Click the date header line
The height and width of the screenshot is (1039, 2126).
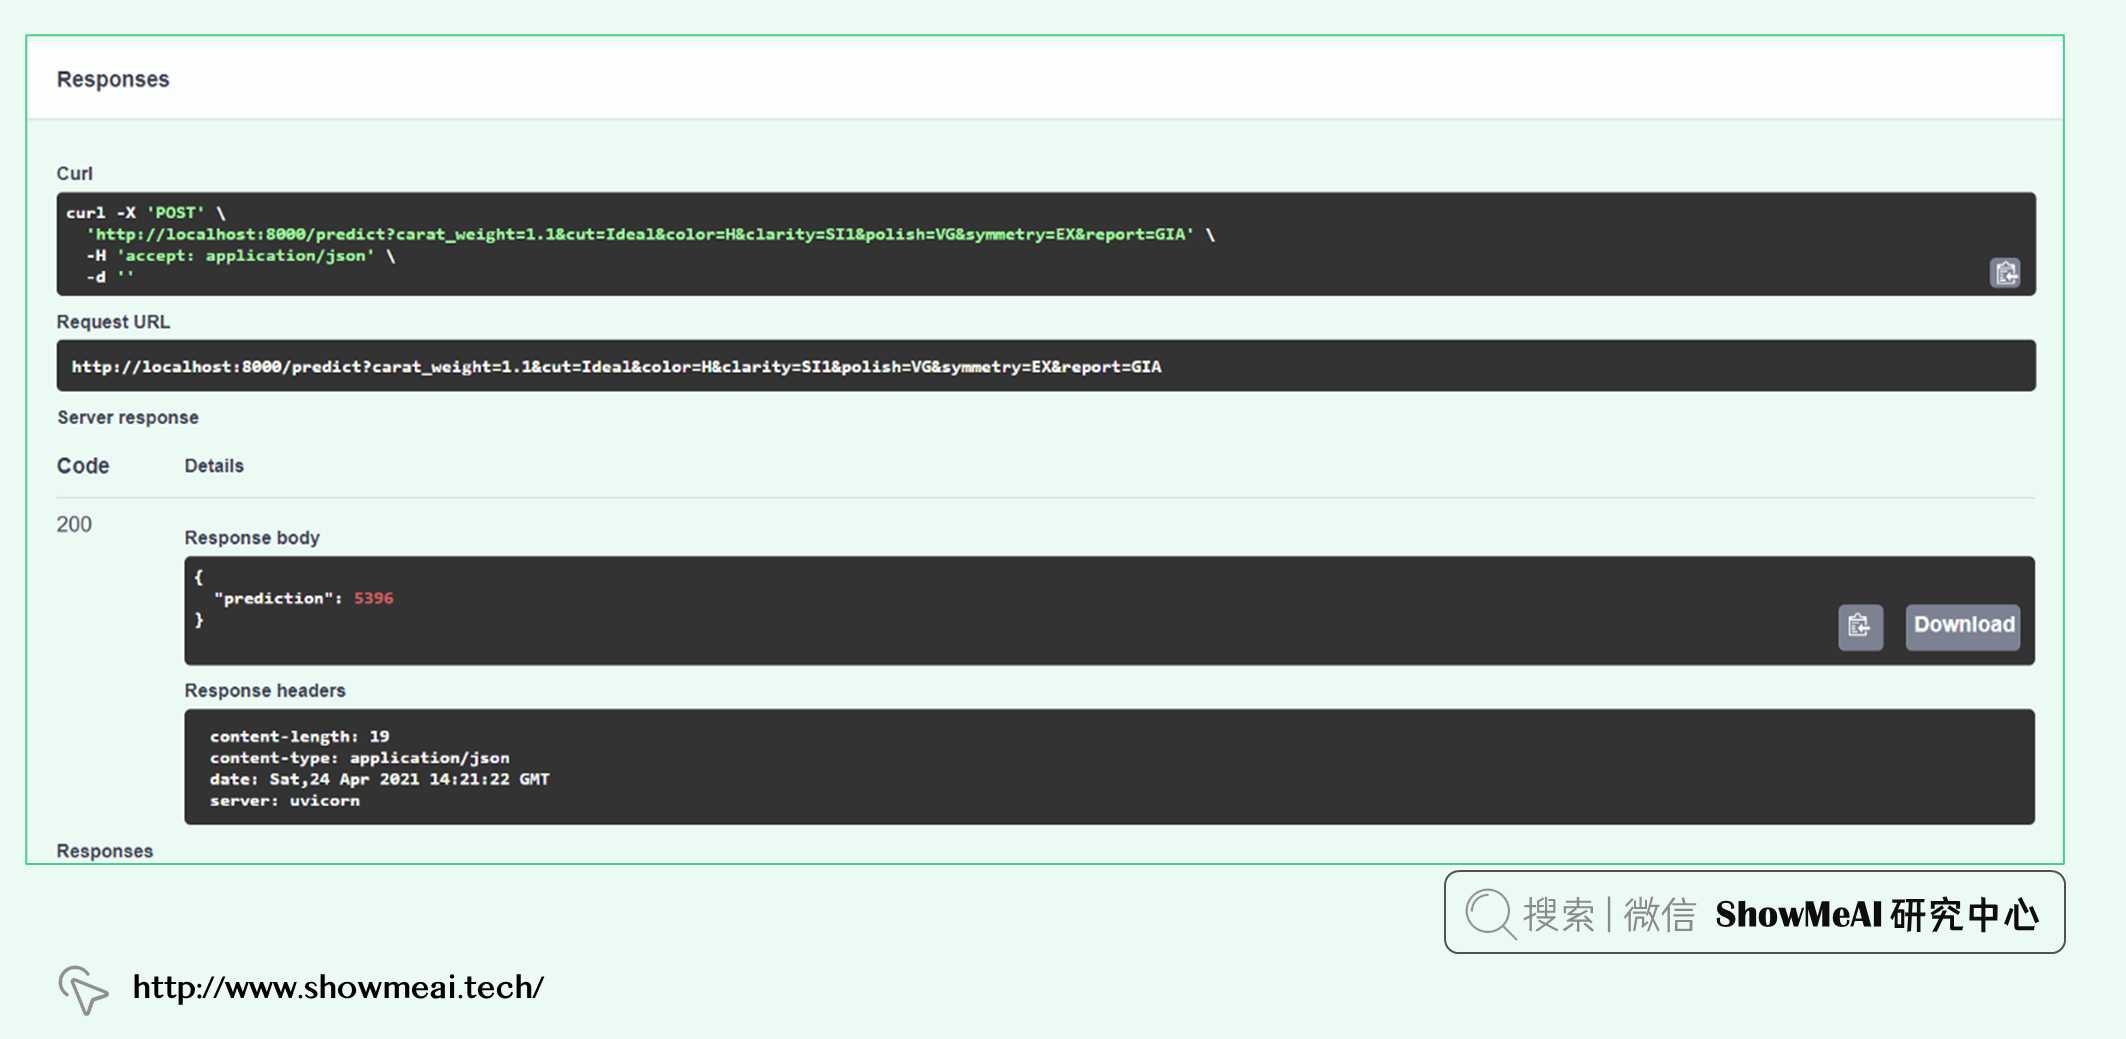379,779
